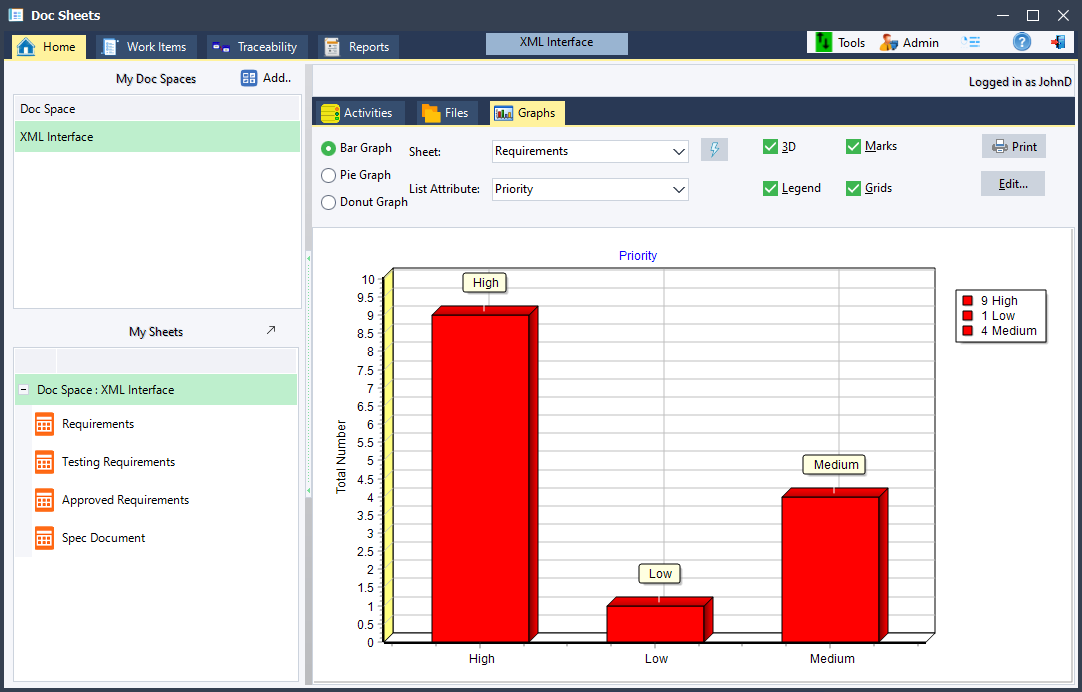Click the exit/logout door icon
Viewport: 1082px width, 692px height.
pos(1058,42)
